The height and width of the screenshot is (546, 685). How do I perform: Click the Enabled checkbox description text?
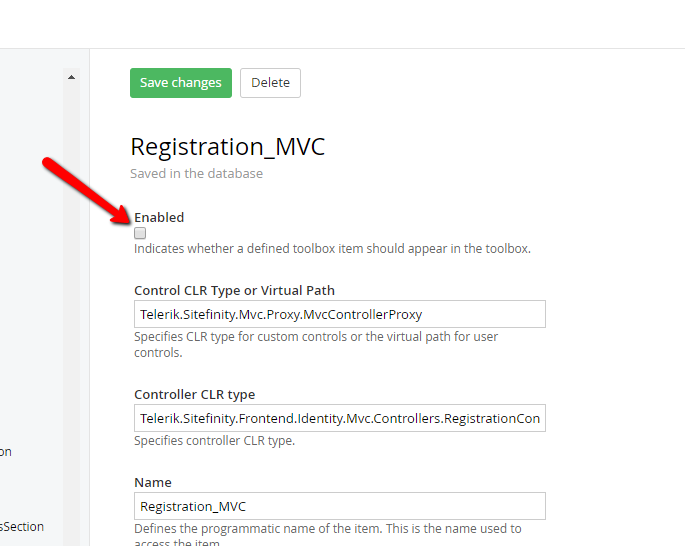tap(332, 249)
